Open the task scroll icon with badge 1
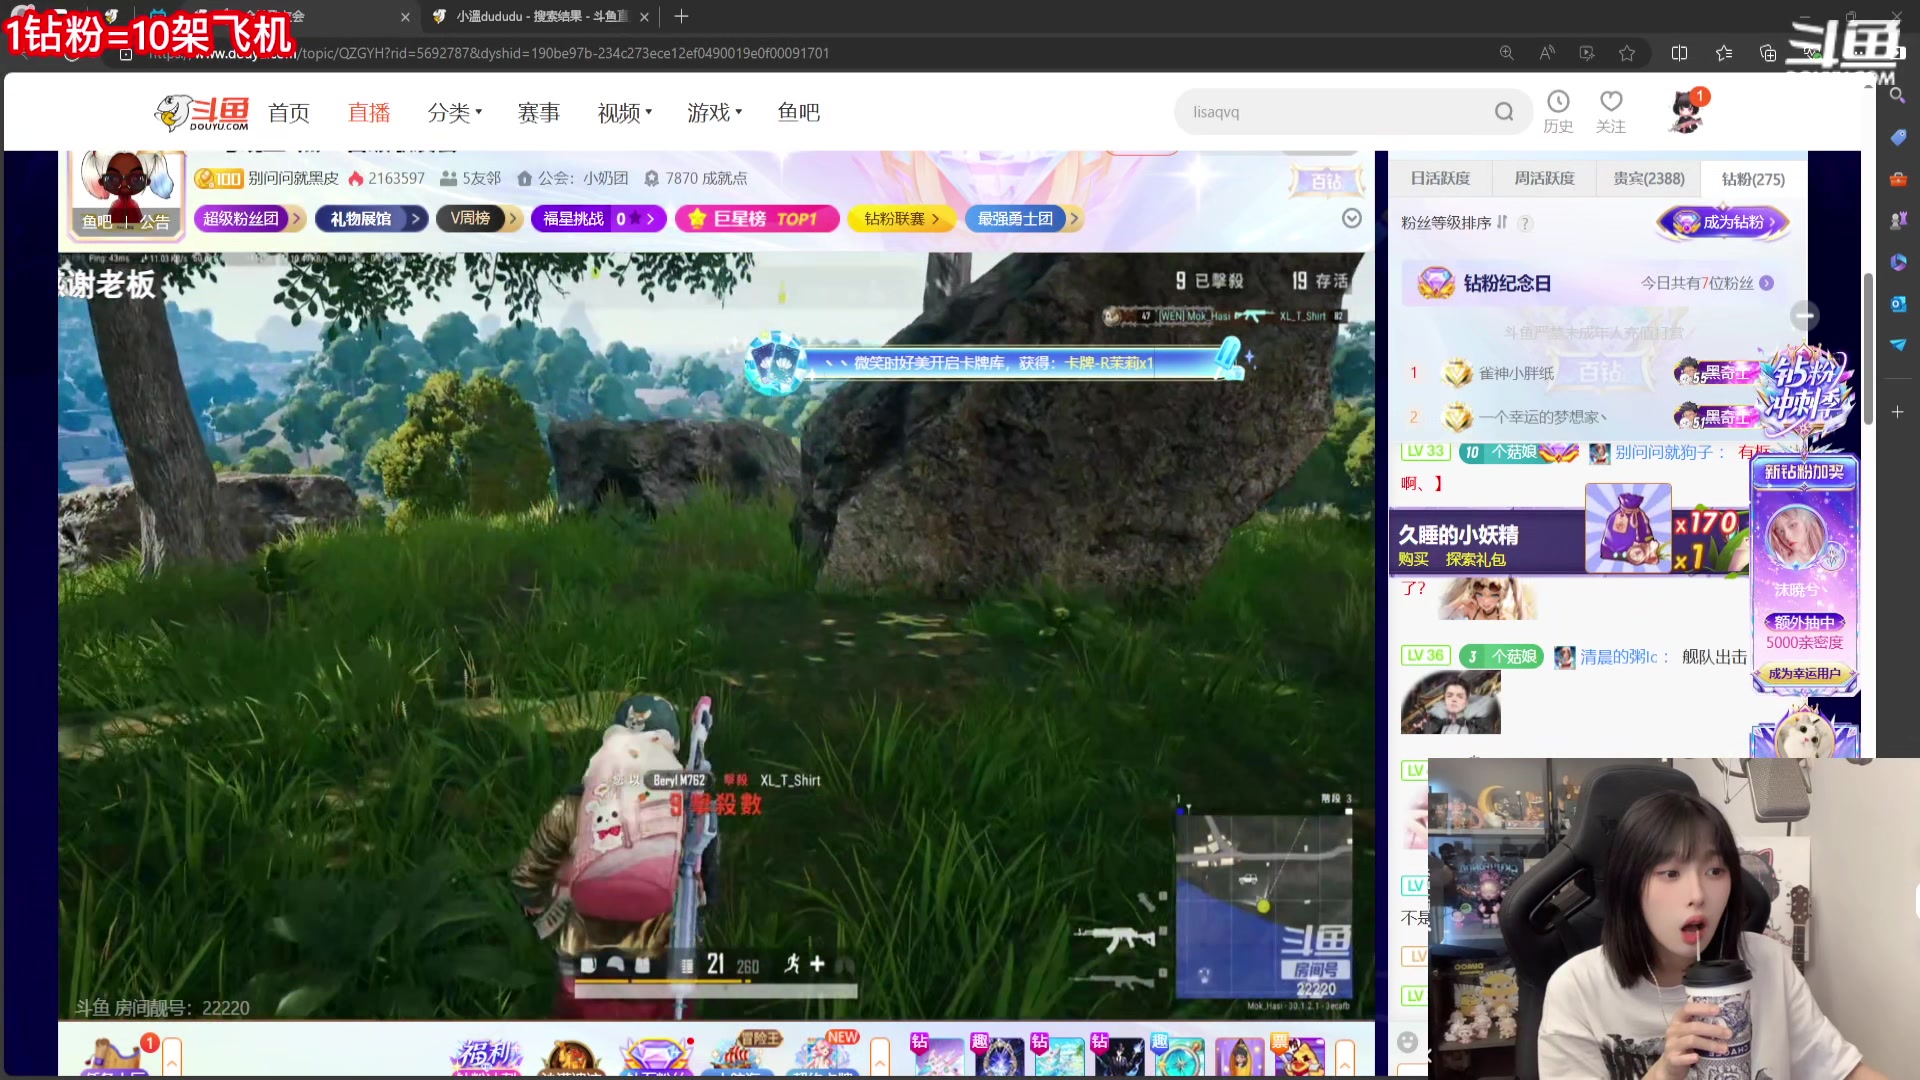 coord(116,1056)
